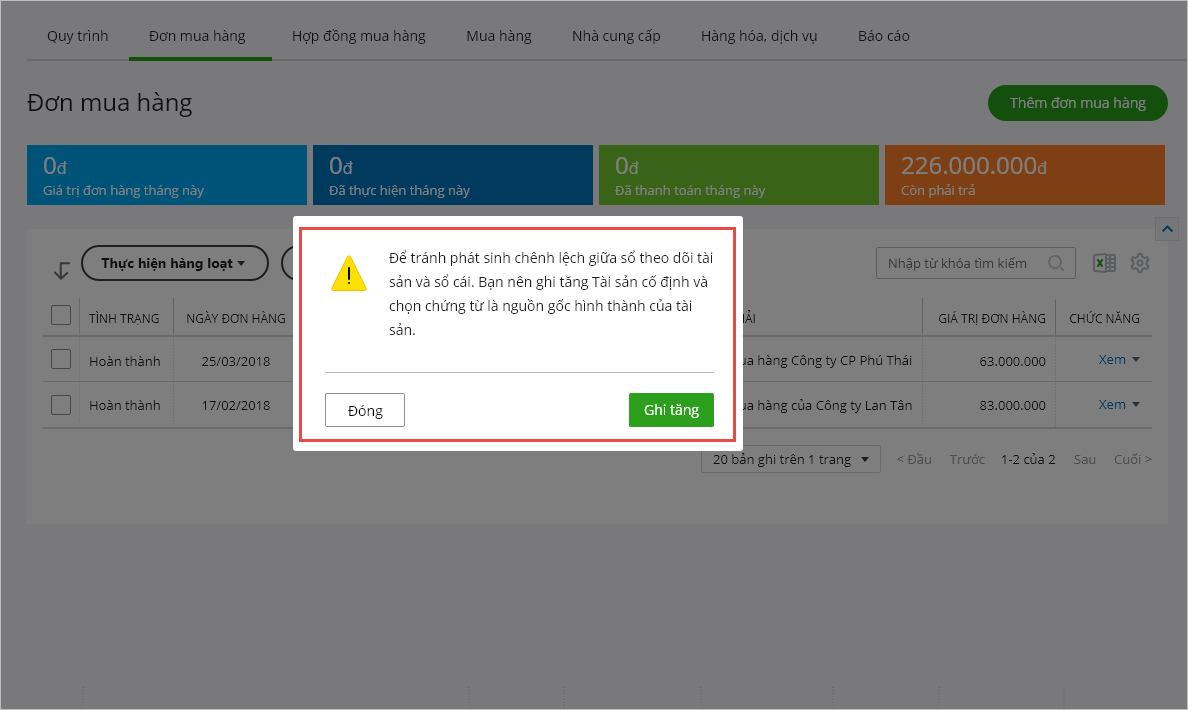Open the Nhà cung cấp tab

(616, 36)
